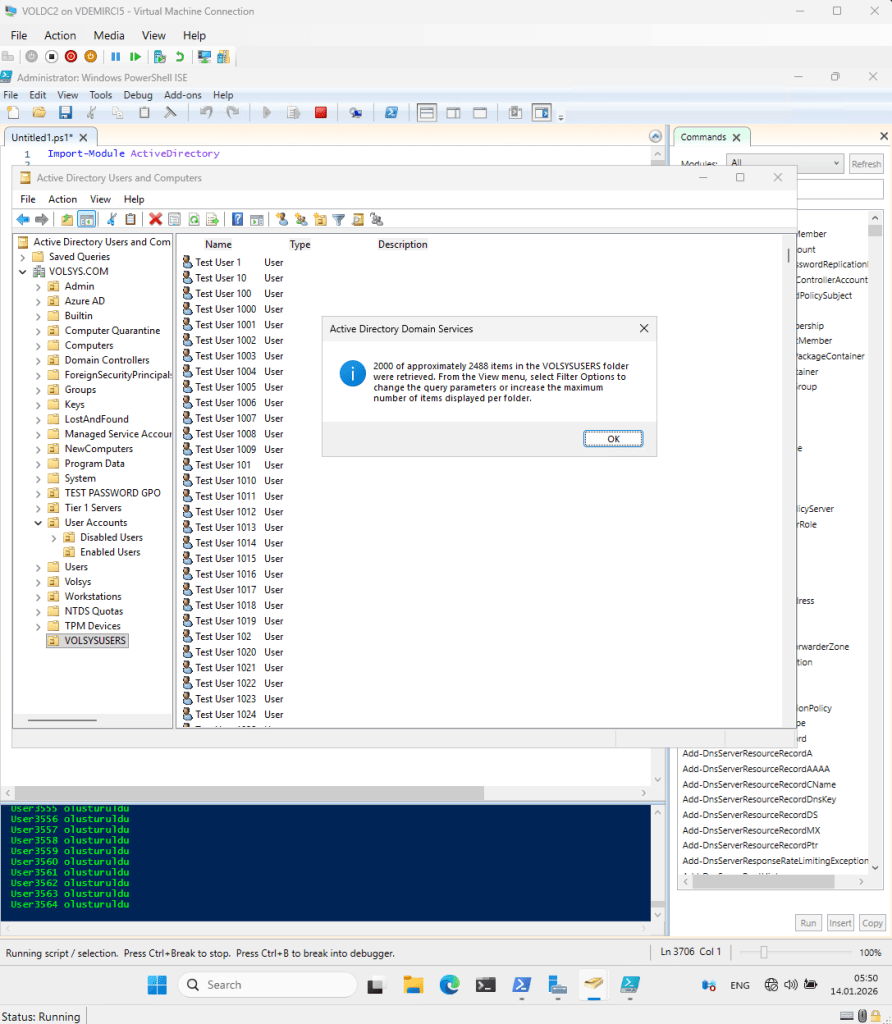Screen dimensions: 892x1024
Task: Open Microsoft Edge from the taskbar
Action: click(x=450, y=985)
